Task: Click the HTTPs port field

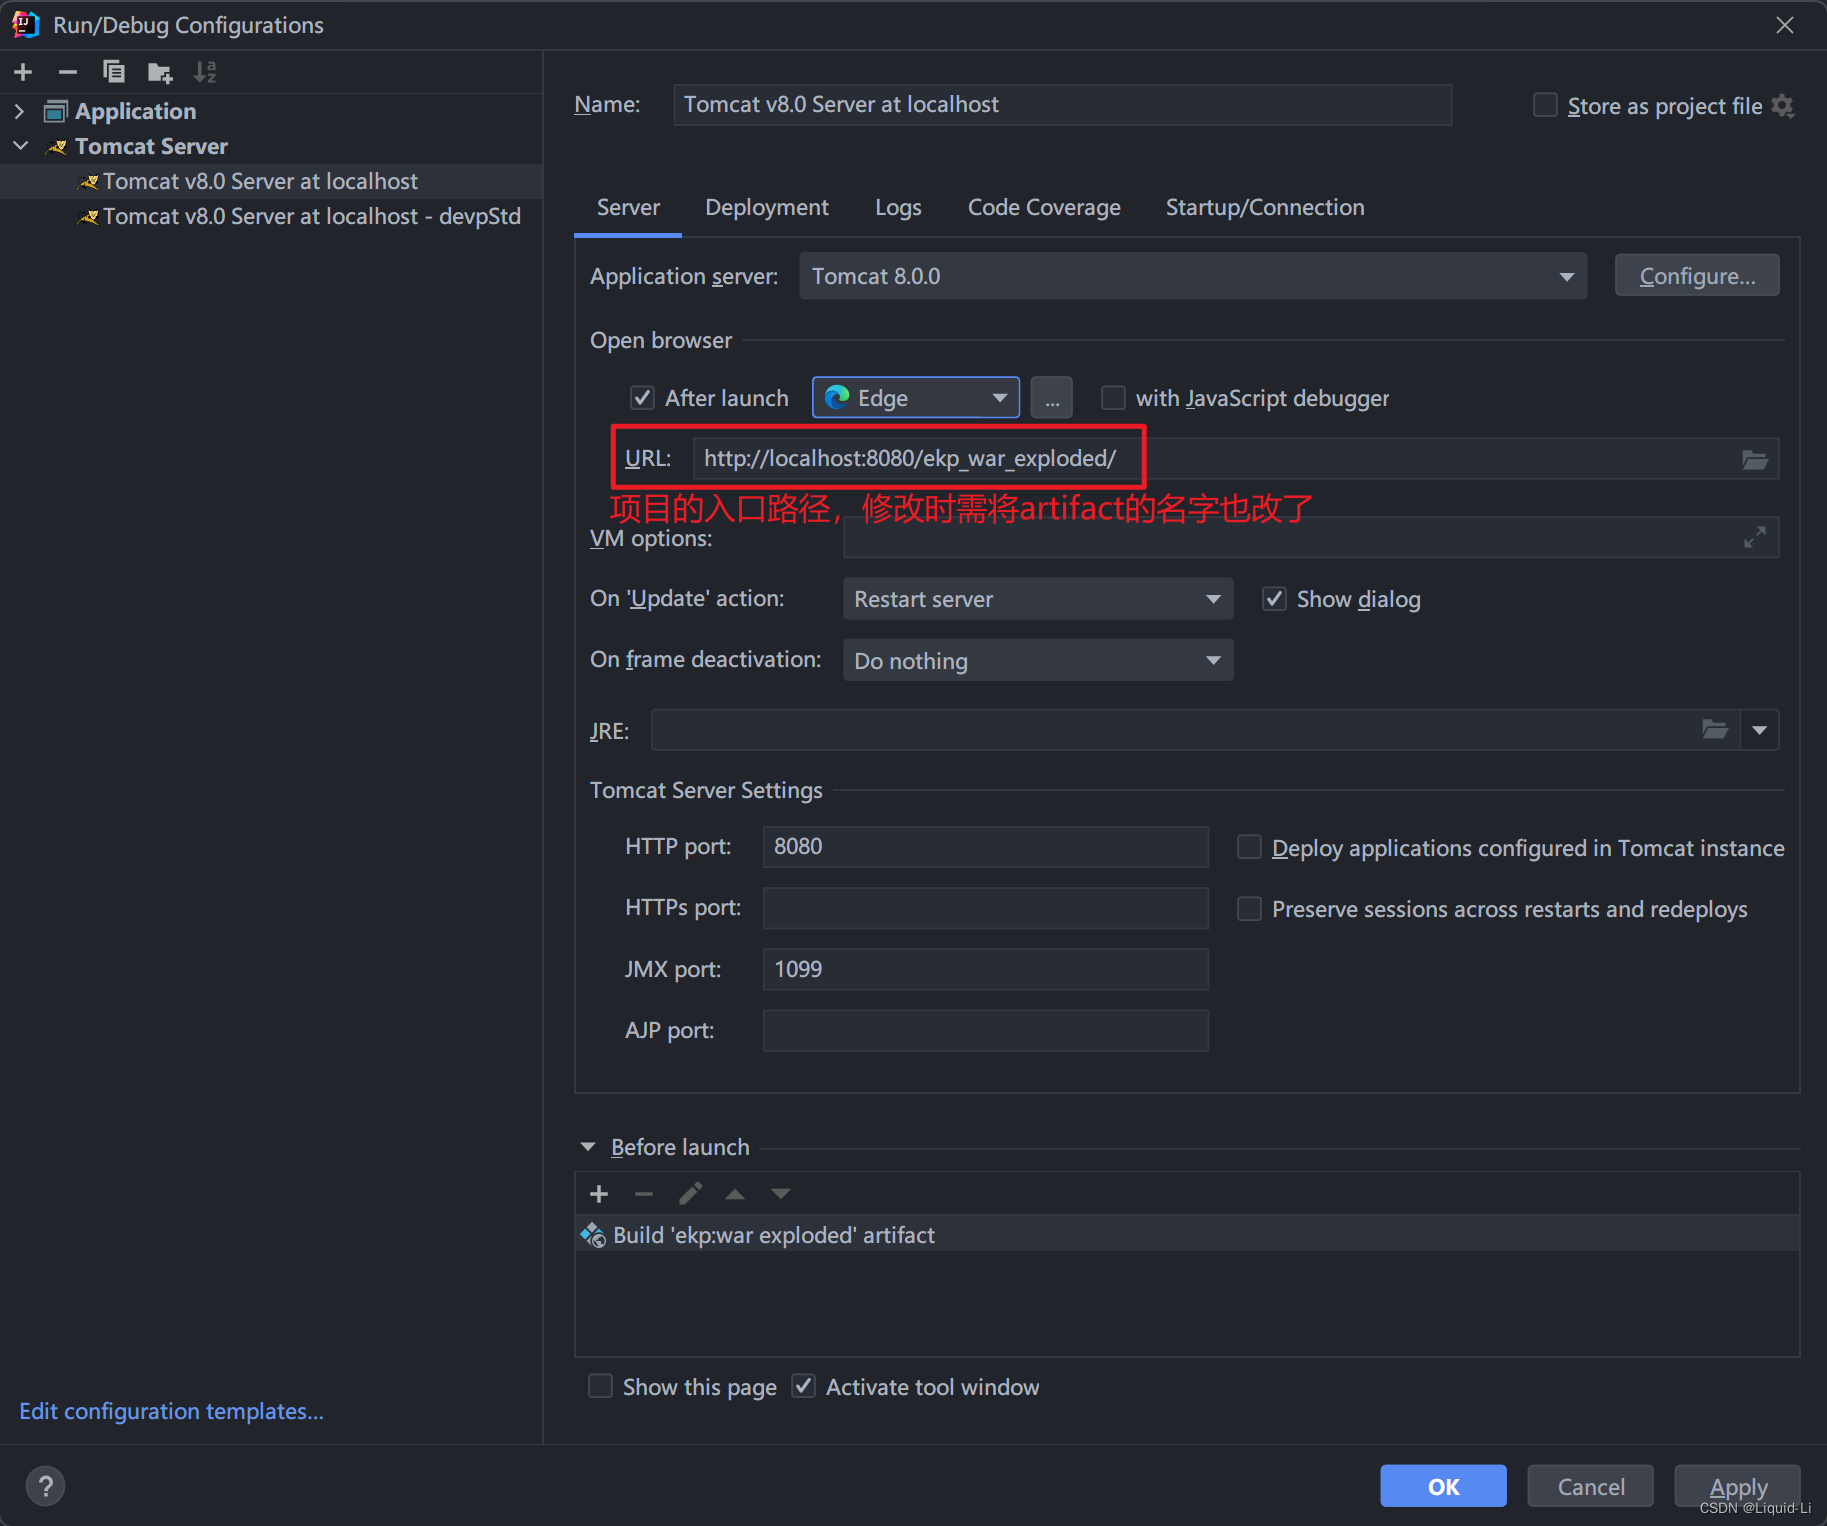Action: (985, 908)
